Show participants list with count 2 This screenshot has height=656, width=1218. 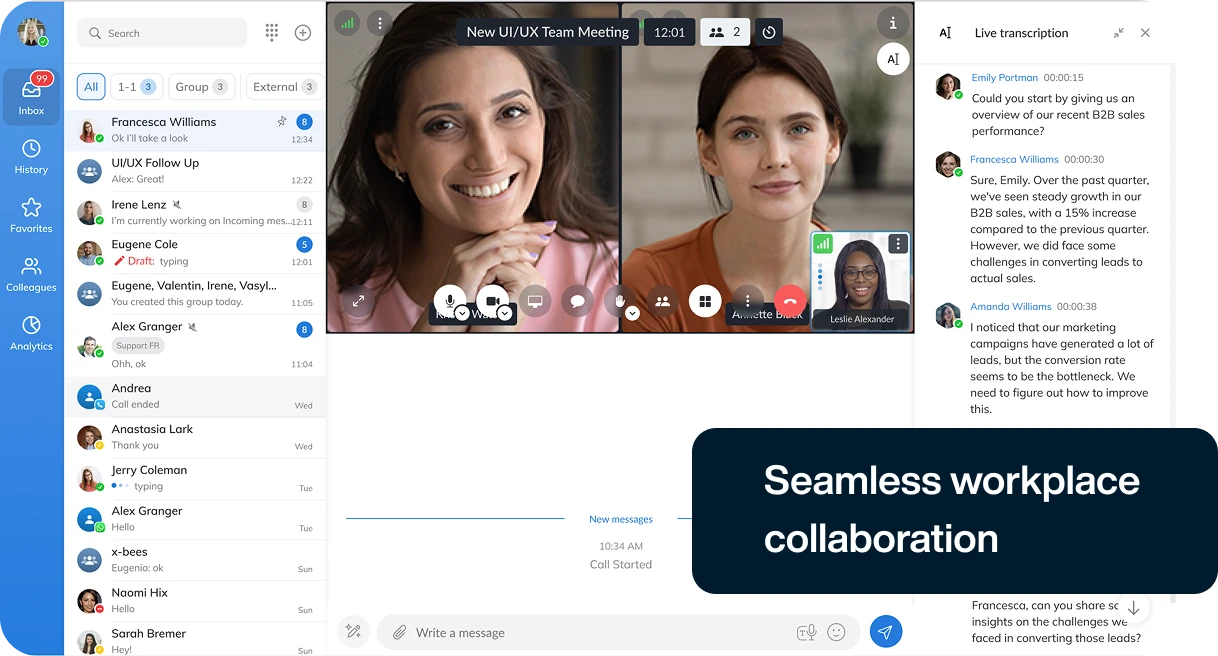(x=724, y=31)
